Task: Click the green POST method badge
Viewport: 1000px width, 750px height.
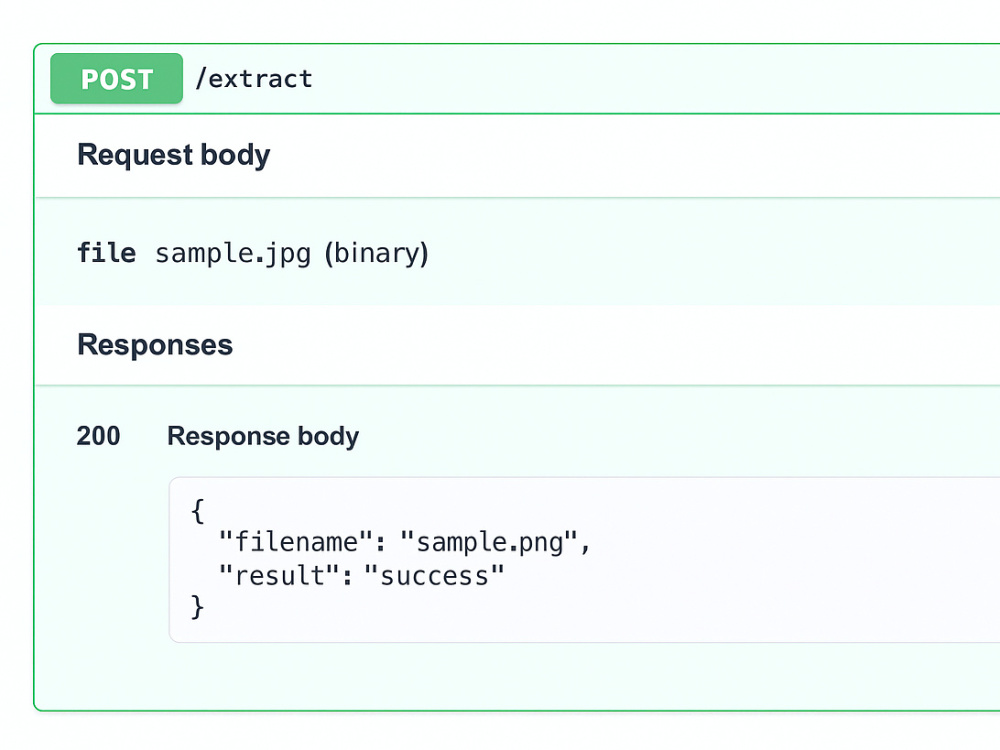Action: (117, 78)
